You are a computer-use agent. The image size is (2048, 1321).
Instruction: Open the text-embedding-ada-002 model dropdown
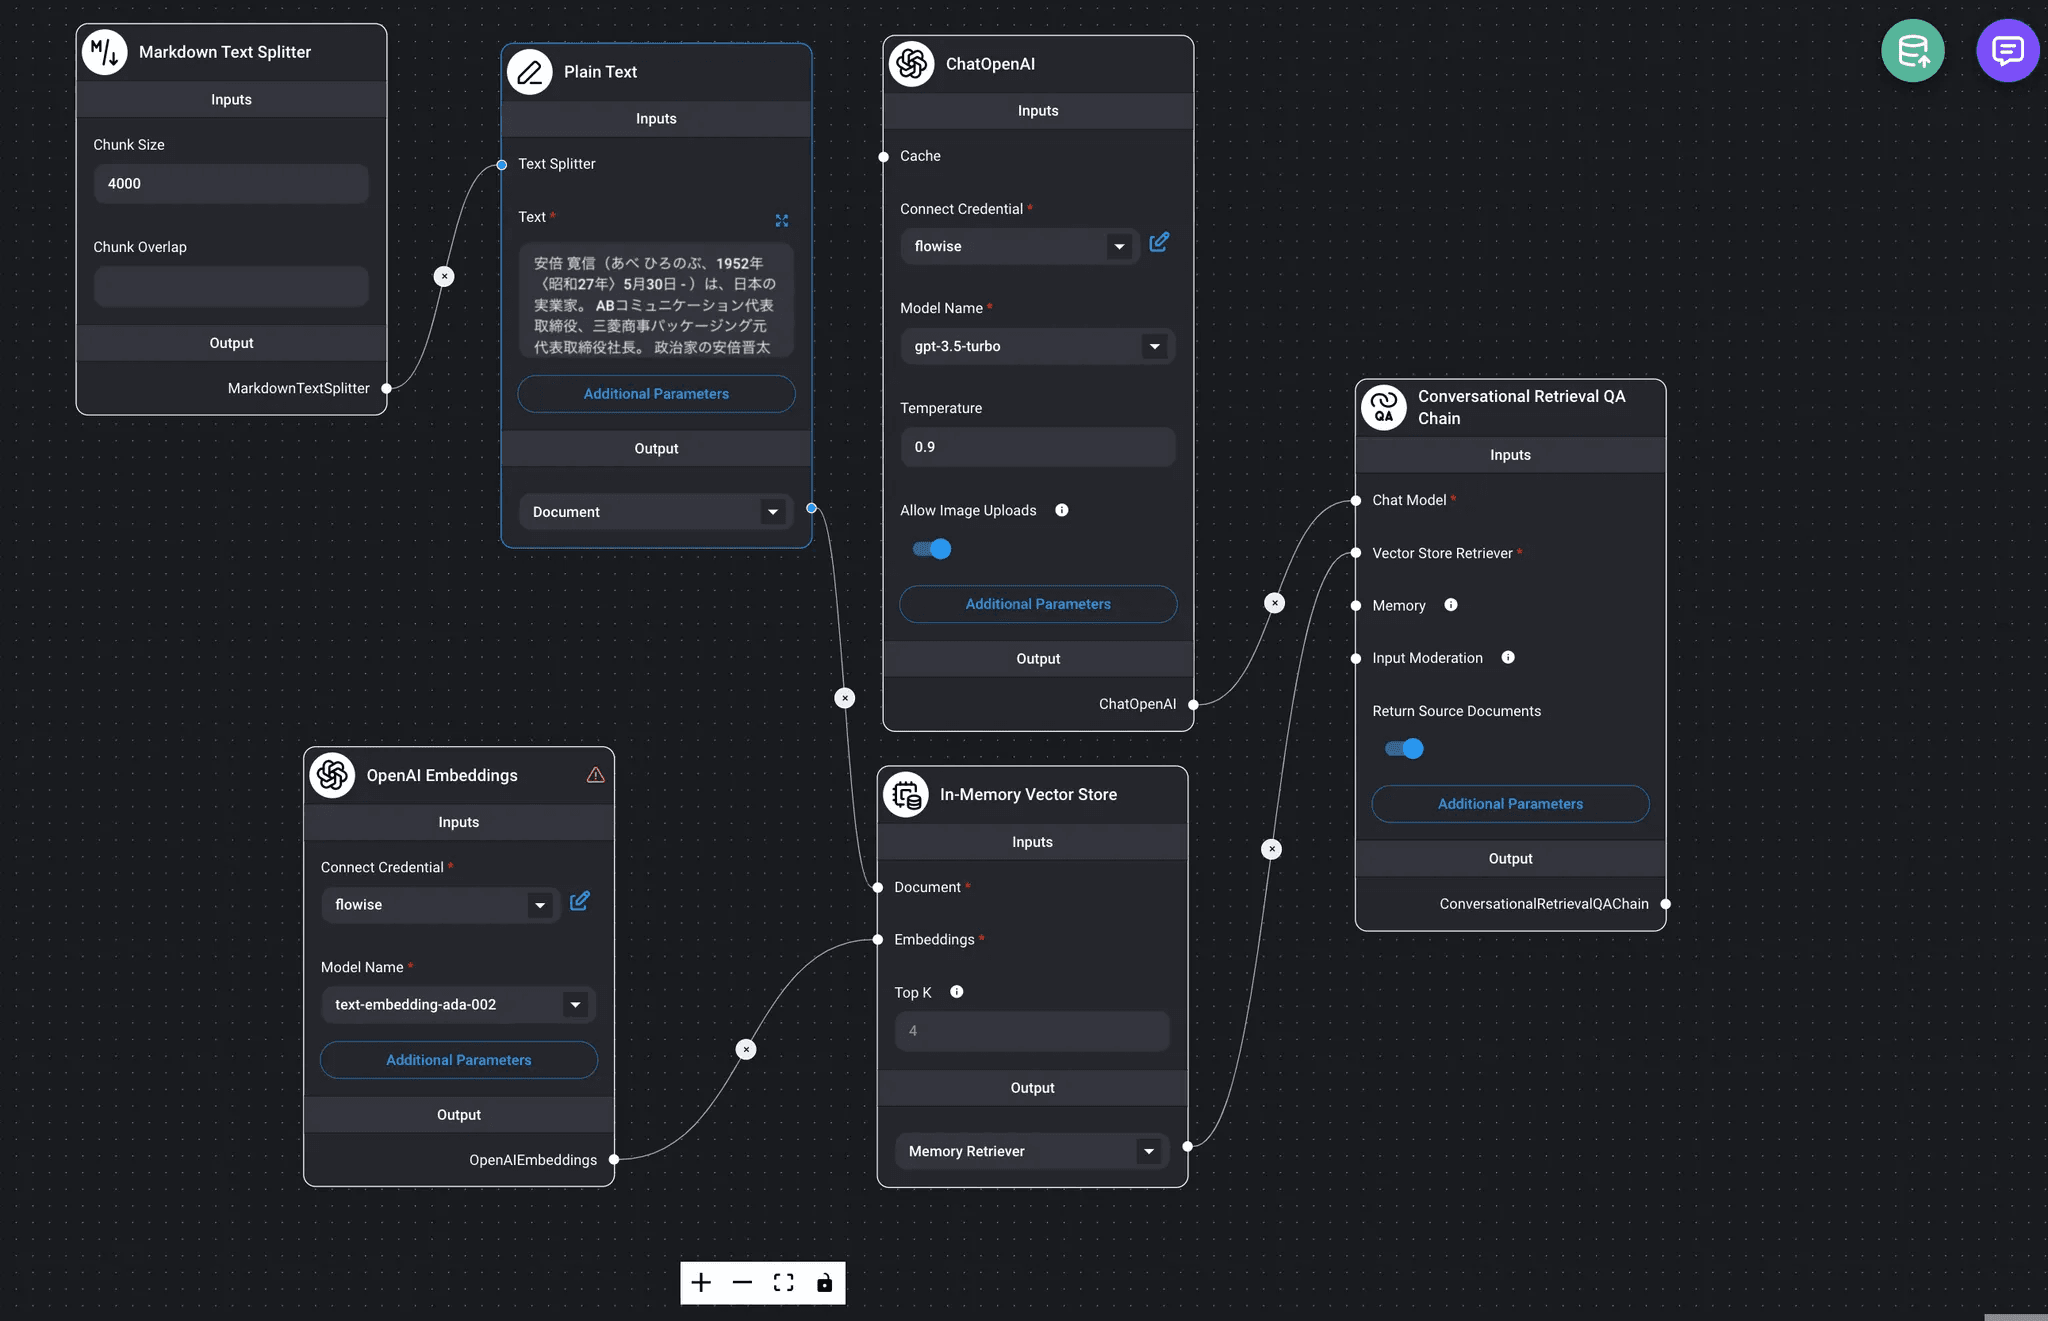pos(575,1004)
